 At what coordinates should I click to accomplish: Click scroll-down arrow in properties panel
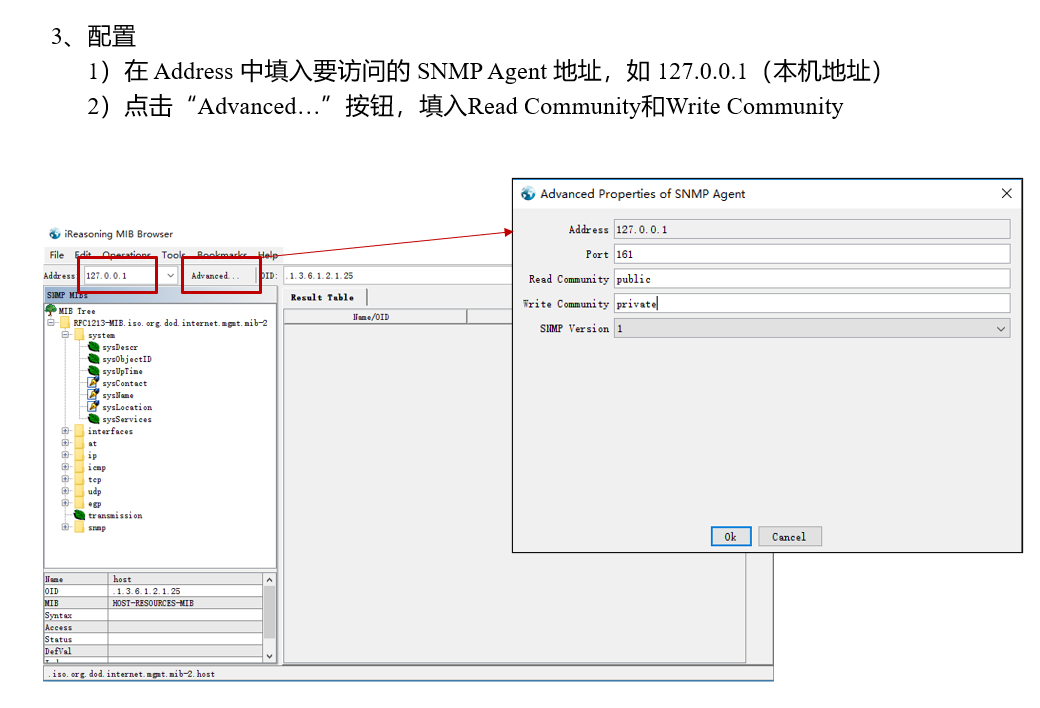269,656
